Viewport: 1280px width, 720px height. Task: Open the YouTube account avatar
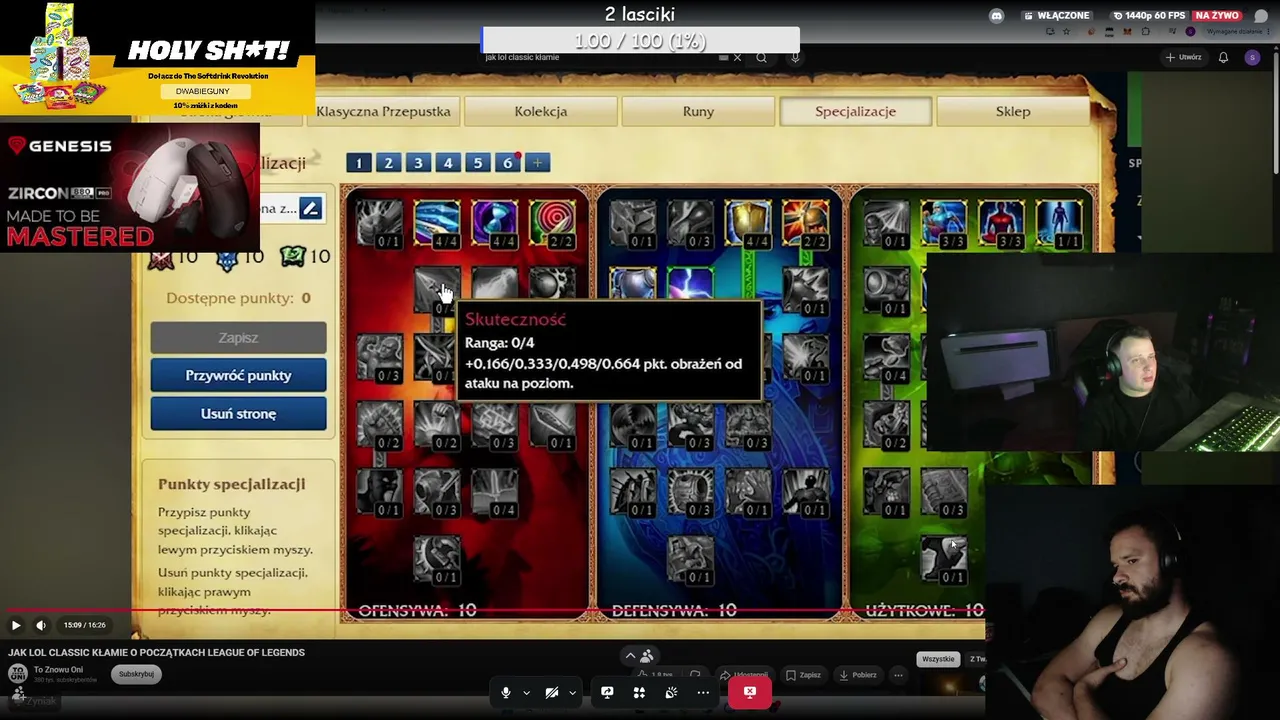click(x=1252, y=57)
